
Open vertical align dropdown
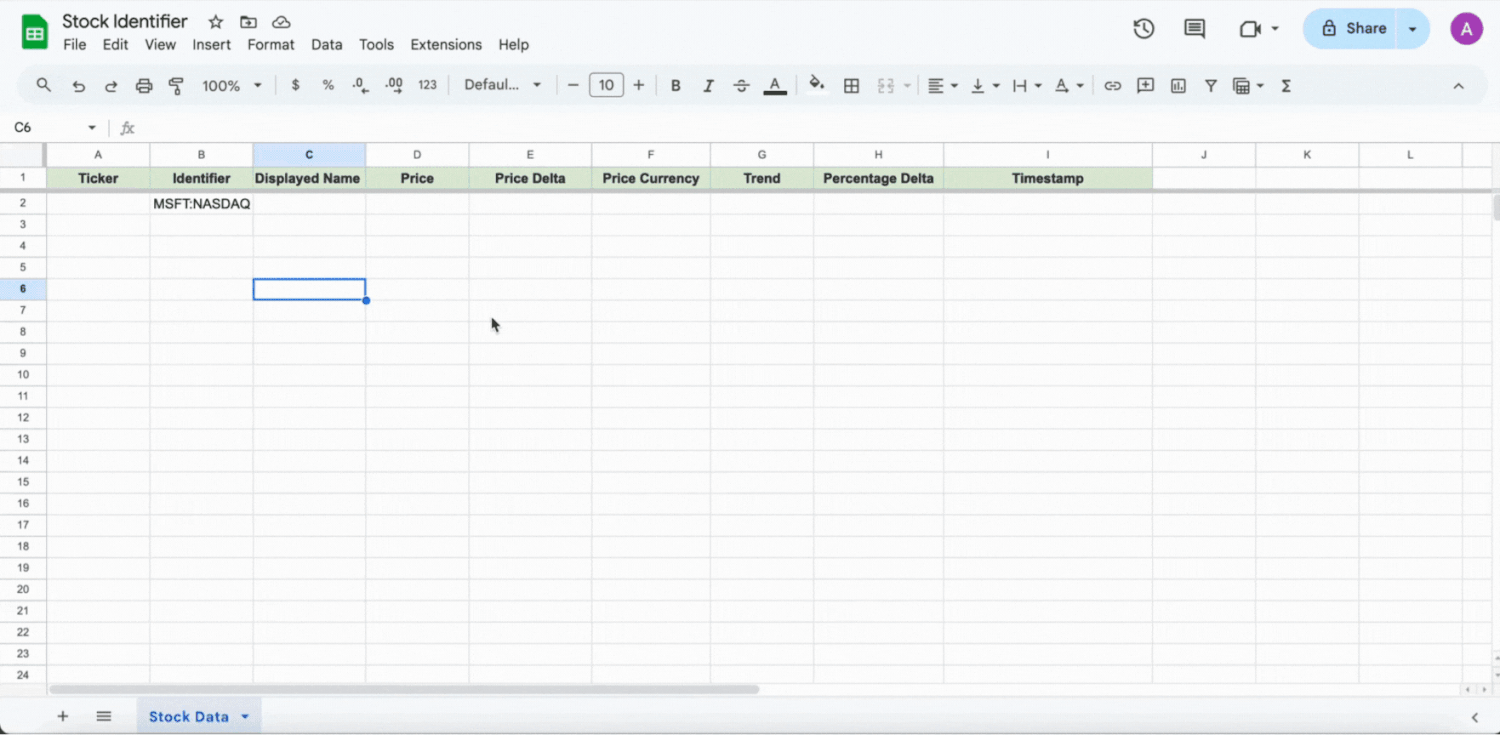(985, 86)
